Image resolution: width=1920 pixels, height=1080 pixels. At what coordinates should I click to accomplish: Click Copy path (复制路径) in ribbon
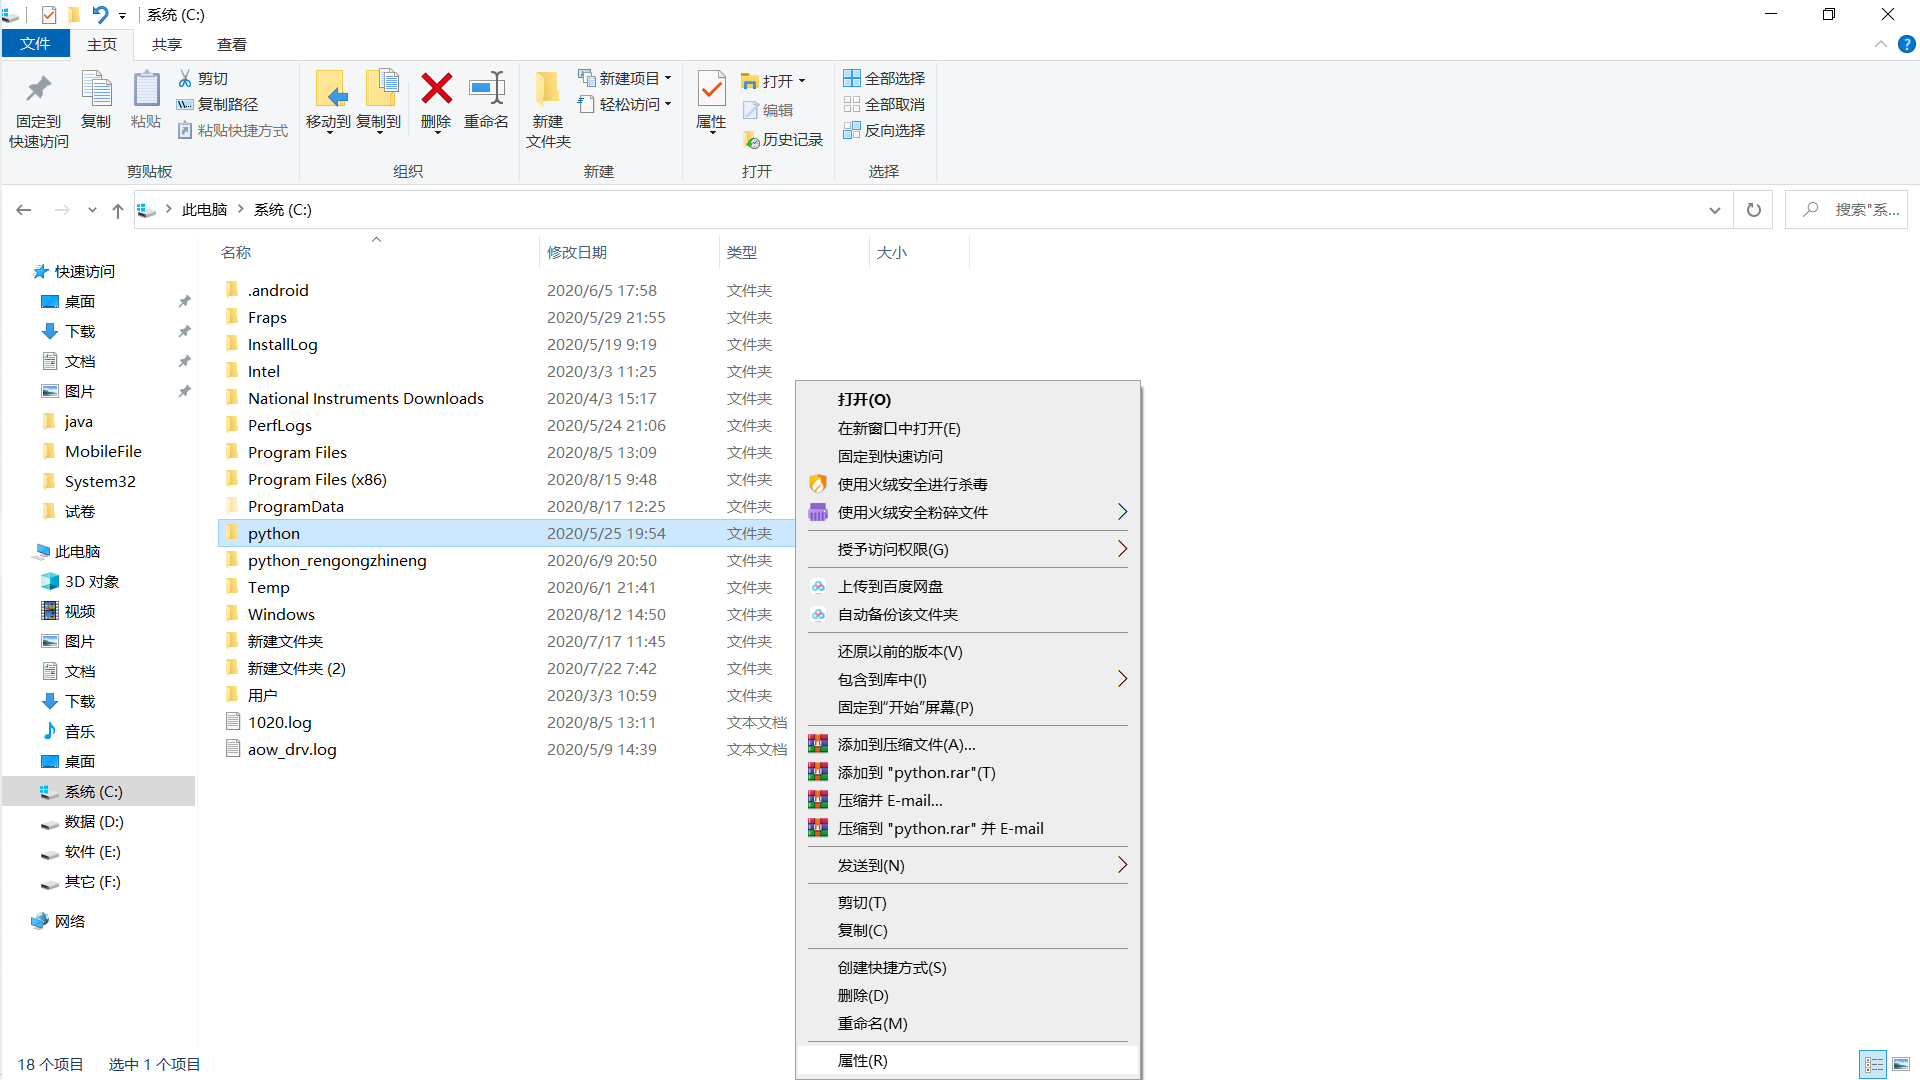pyautogui.click(x=218, y=104)
